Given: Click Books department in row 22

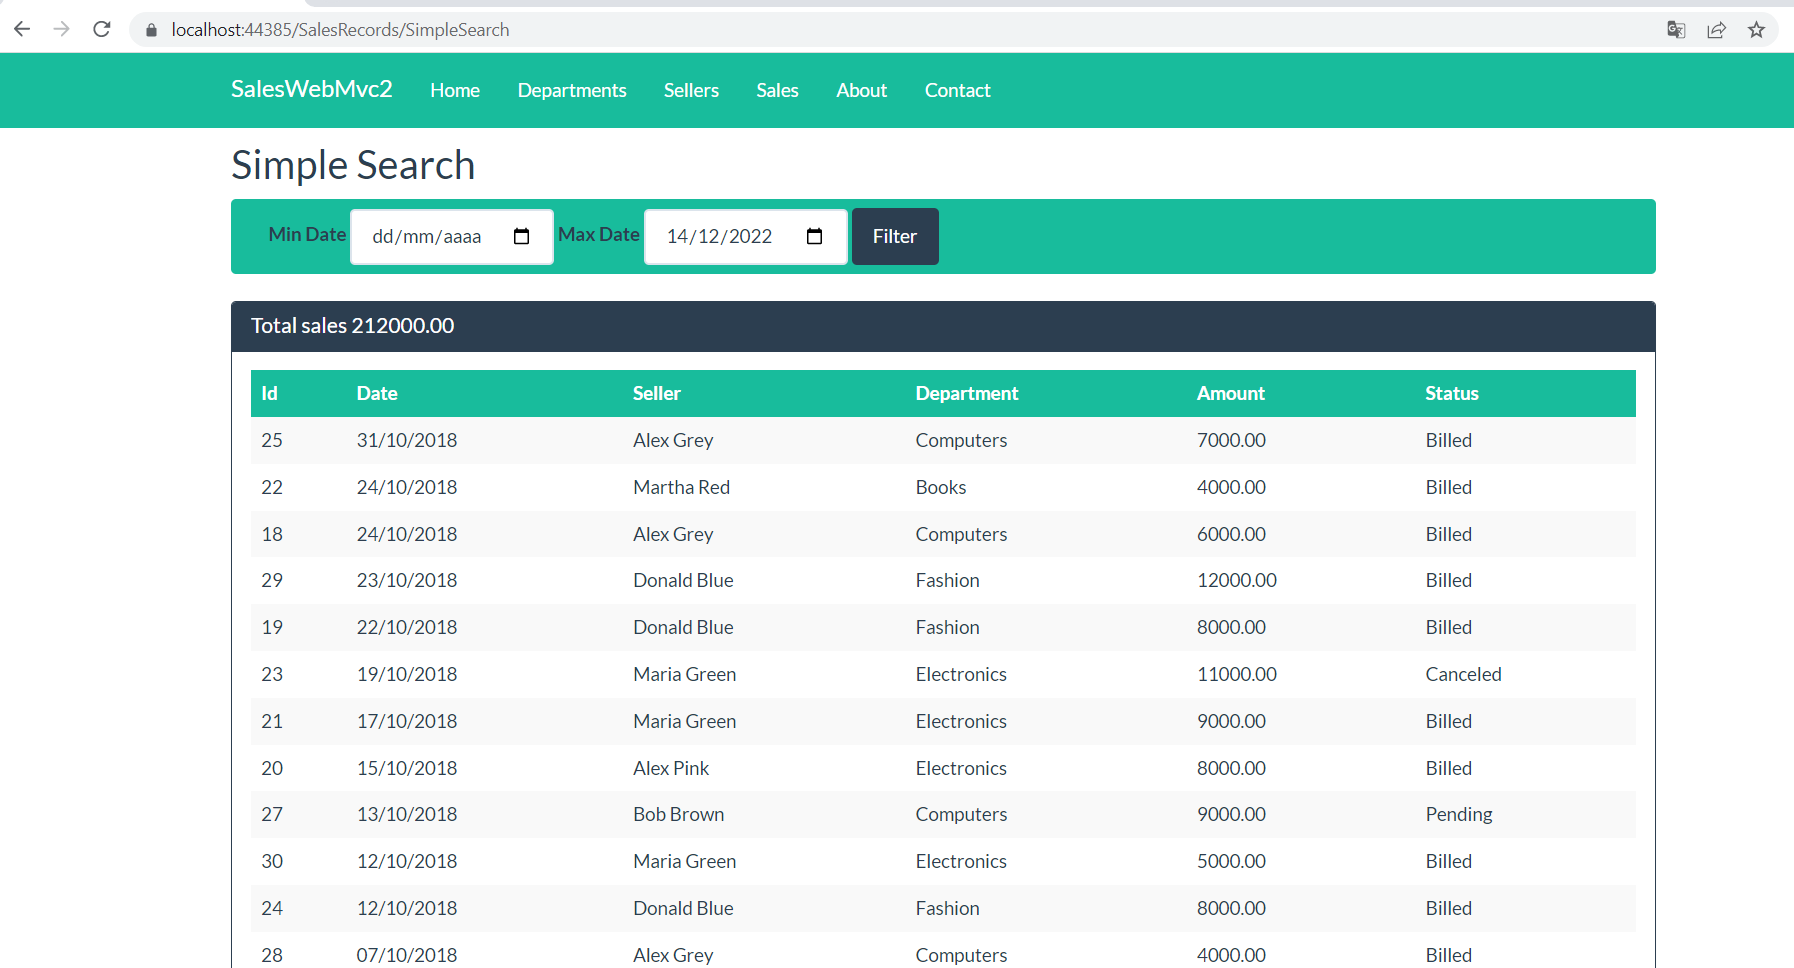Looking at the screenshot, I should click(x=941, y=487).
